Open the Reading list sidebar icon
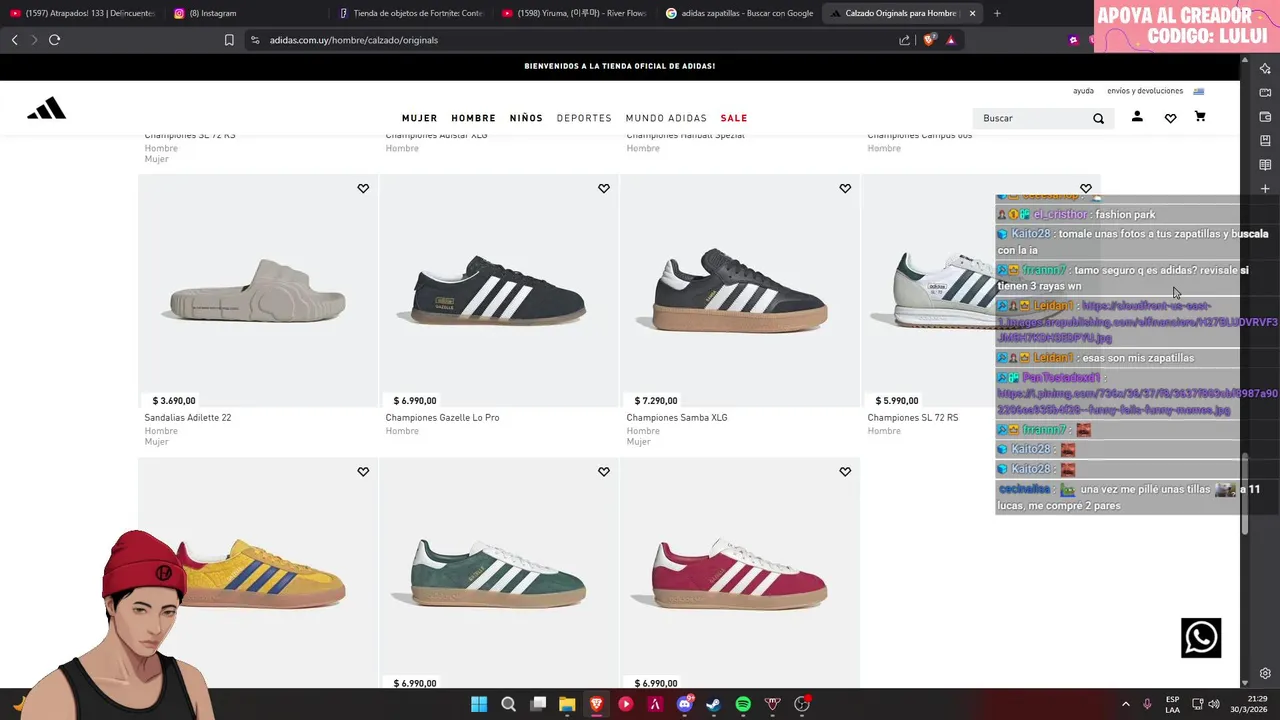 (1265, 165)
